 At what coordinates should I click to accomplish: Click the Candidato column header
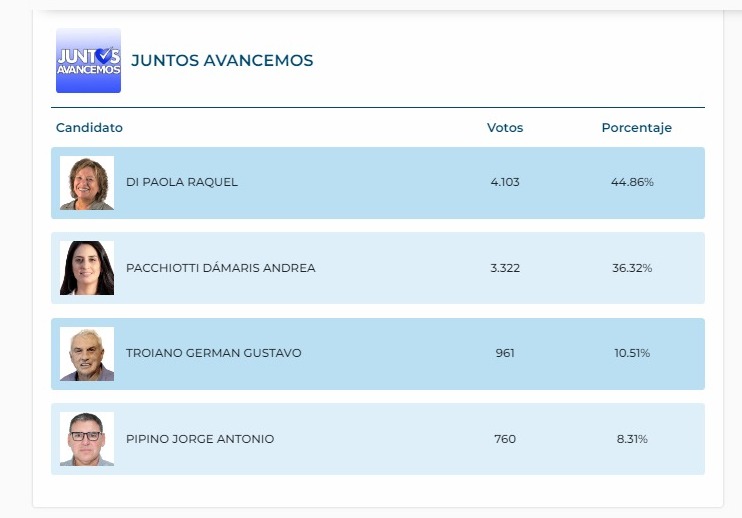89,128
